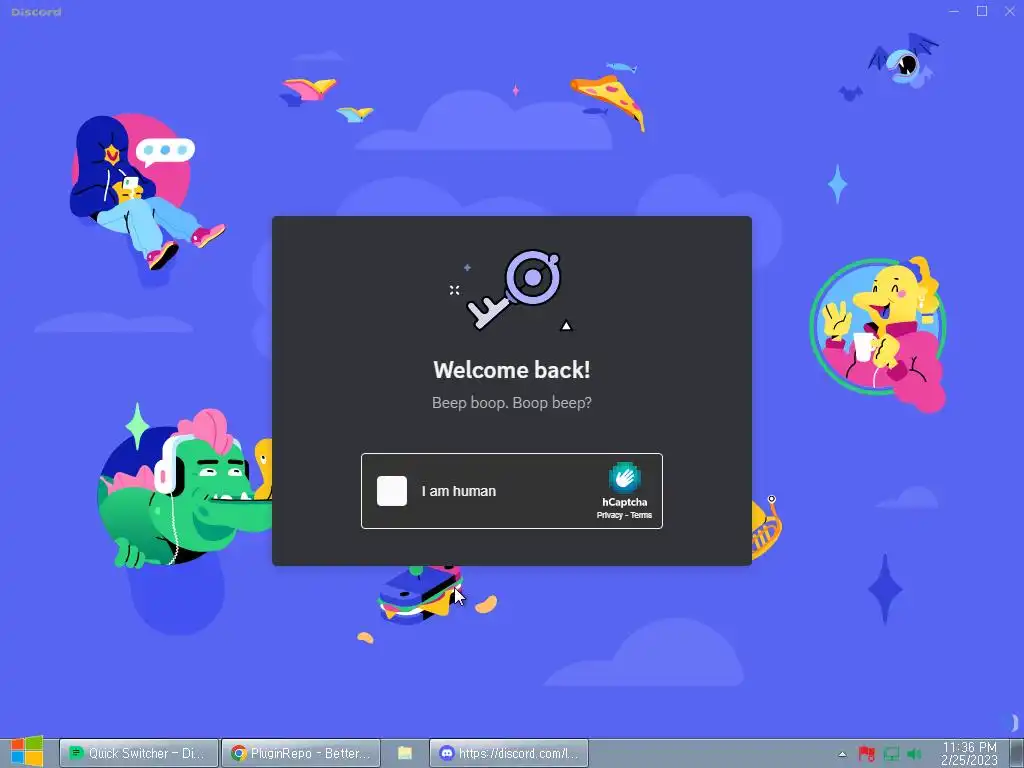The width and height of the screenshot is (1024, 768).
Task: Click the "Beep boop. Boop beep?" subtitle
Action: click(512, 403)
